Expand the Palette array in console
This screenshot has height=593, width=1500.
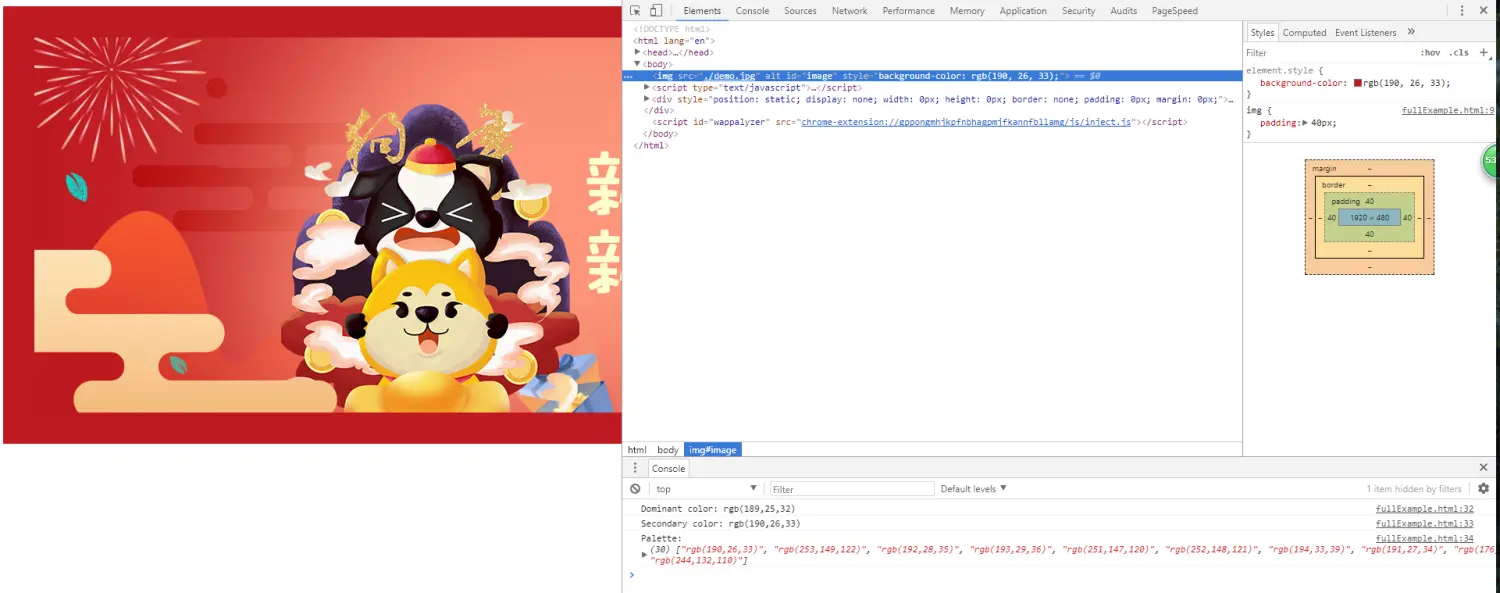pos(645,554)
